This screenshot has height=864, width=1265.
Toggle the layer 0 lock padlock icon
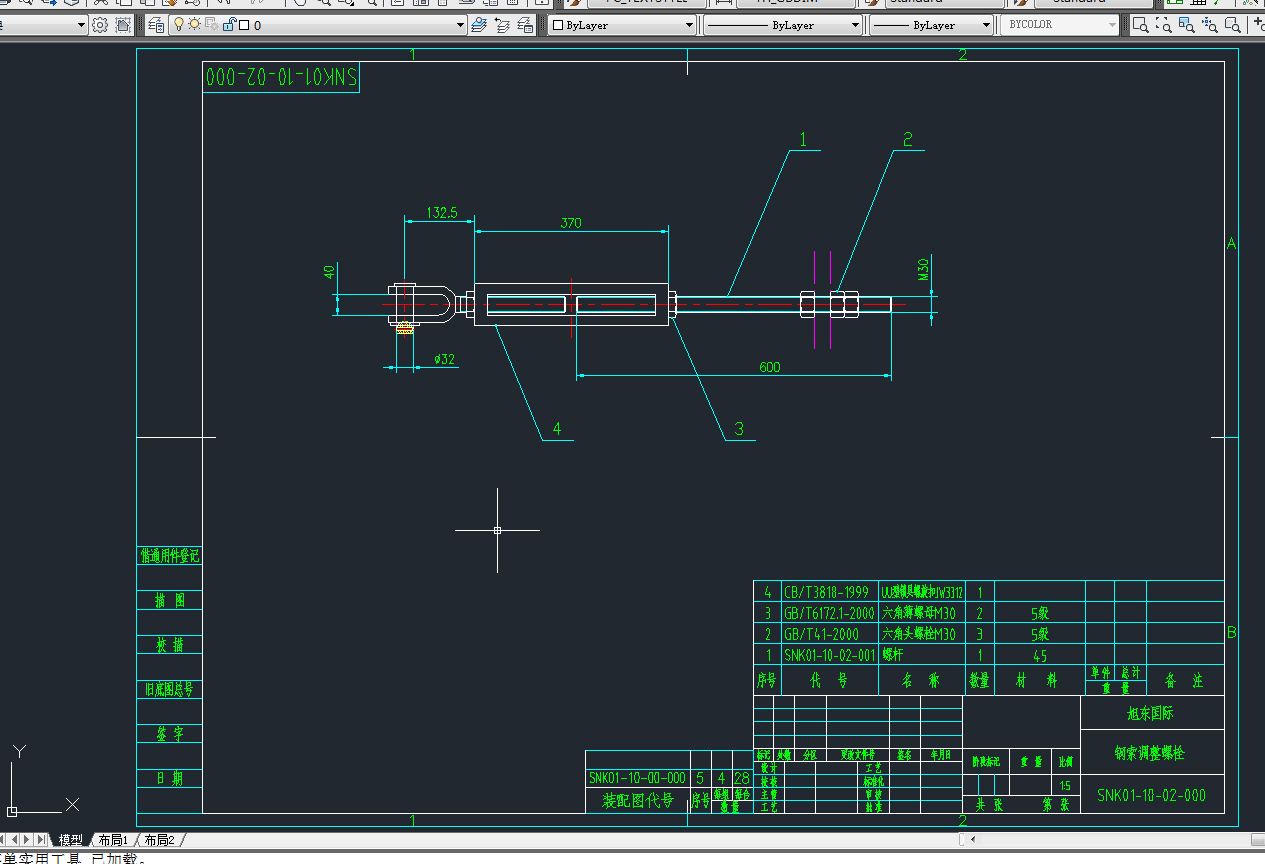(229, 25)
